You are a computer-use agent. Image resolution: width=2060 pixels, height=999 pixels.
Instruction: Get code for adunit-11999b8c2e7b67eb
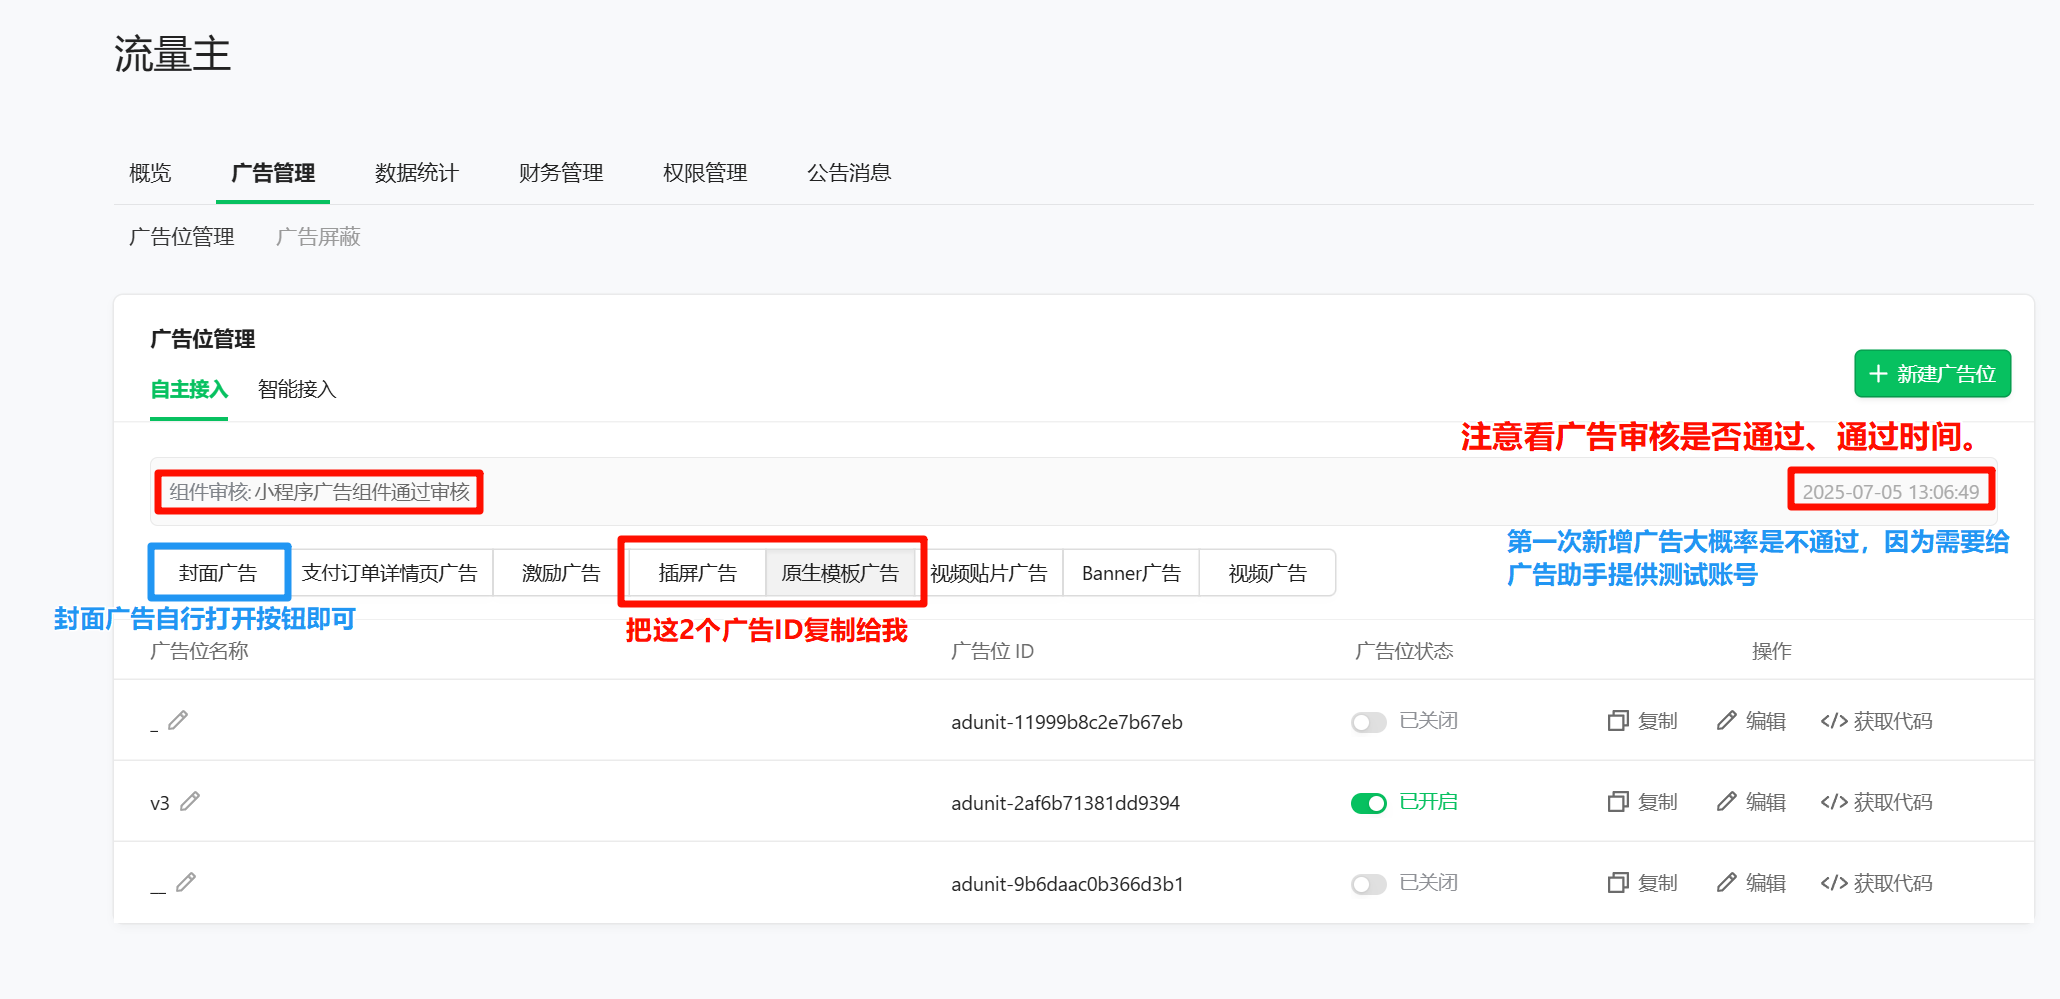click(x=1876, y=721)
